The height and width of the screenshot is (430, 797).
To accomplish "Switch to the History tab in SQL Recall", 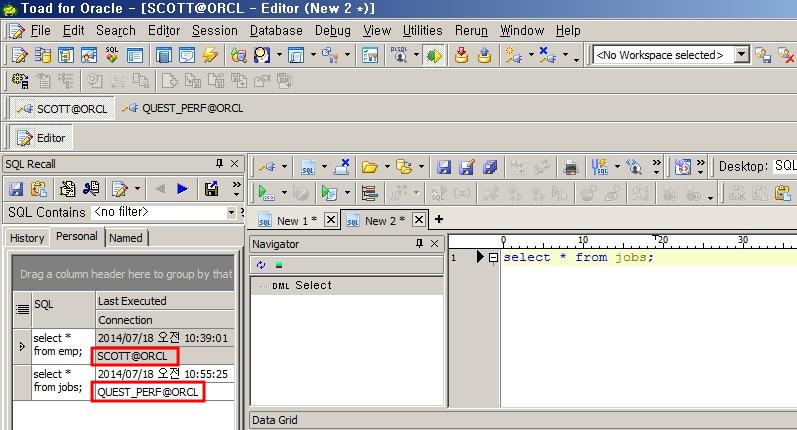I will pyautogui.click(x=27, y=237).
